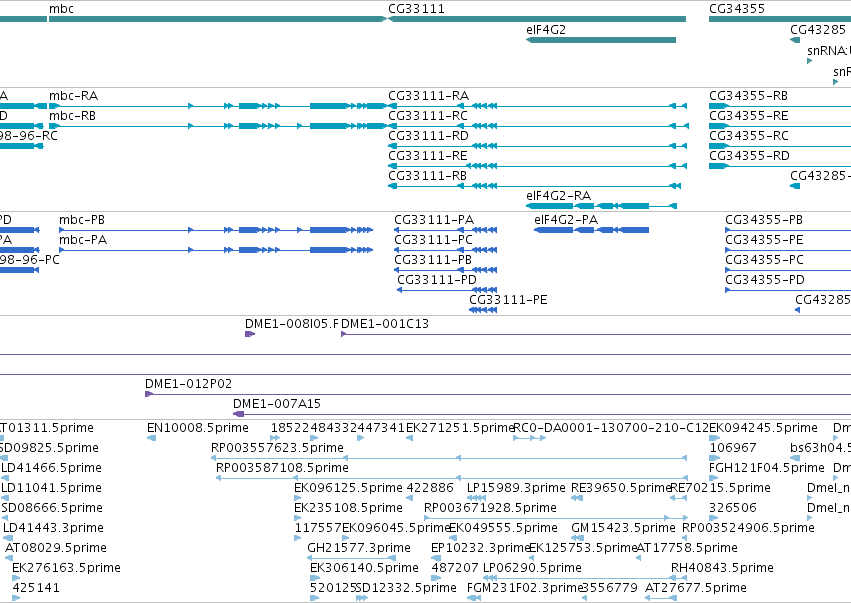Click the EN10008.5prime EST label
Image resolution: width=851 pixels, height=603 pixels.
(x=198, y=428)
